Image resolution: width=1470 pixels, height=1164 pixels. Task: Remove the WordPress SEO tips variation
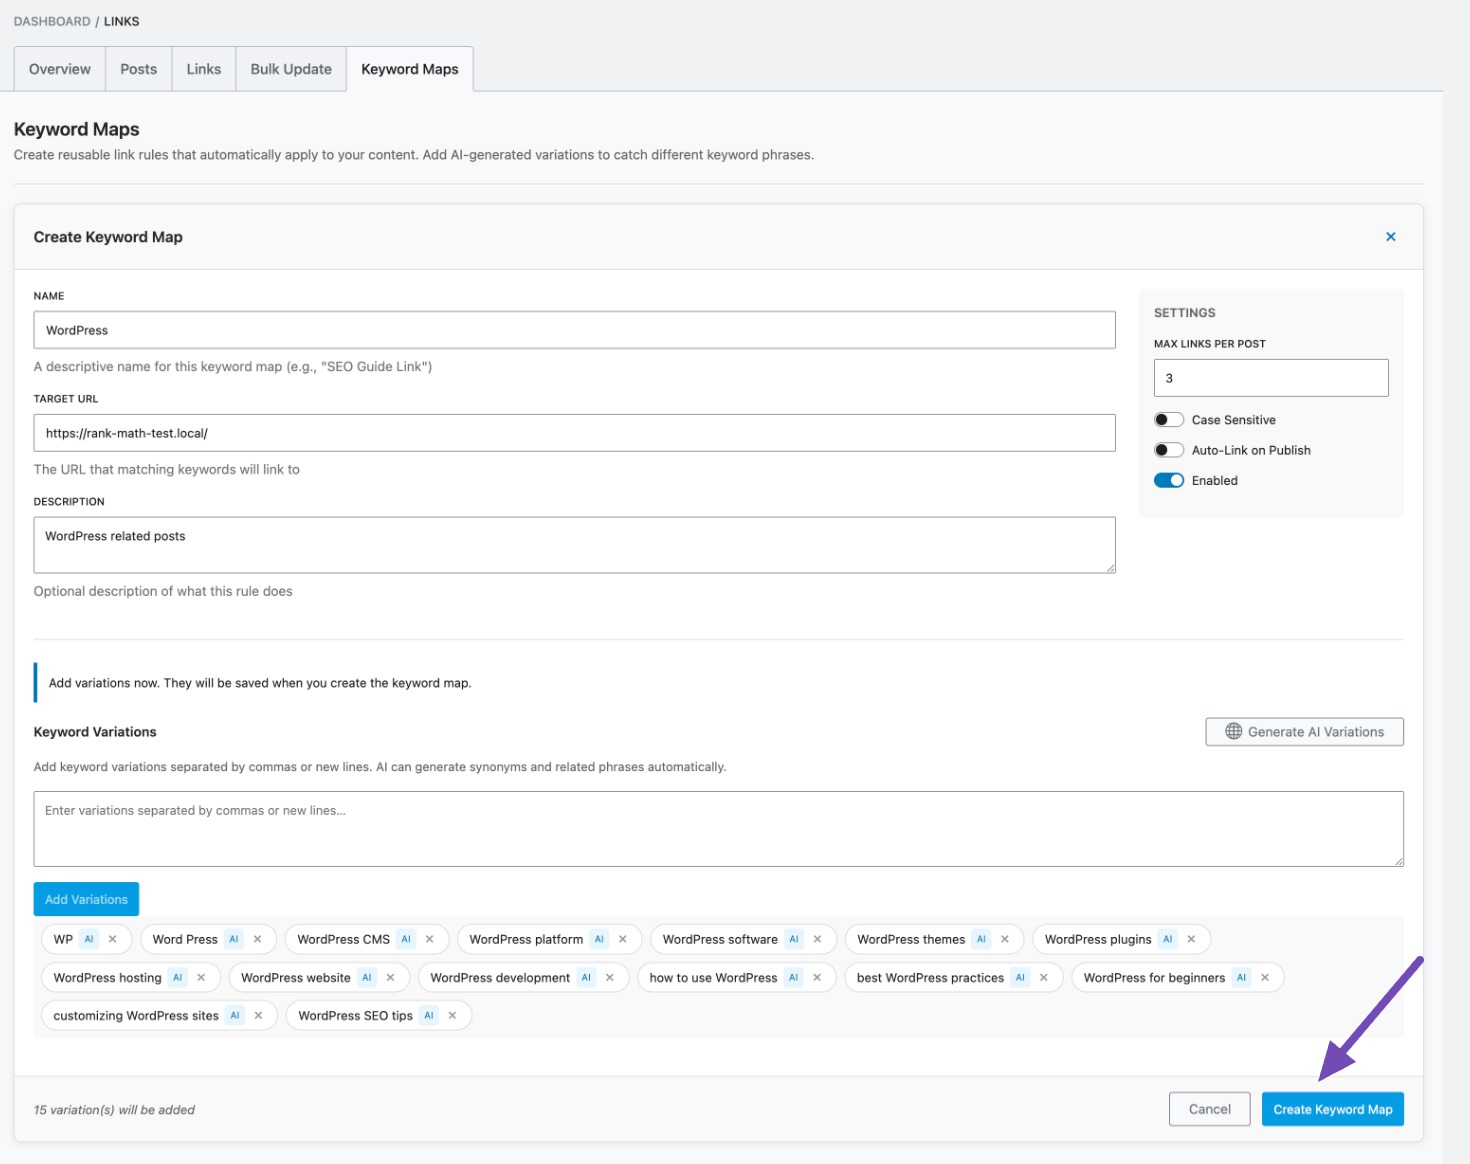[453, 1015]
